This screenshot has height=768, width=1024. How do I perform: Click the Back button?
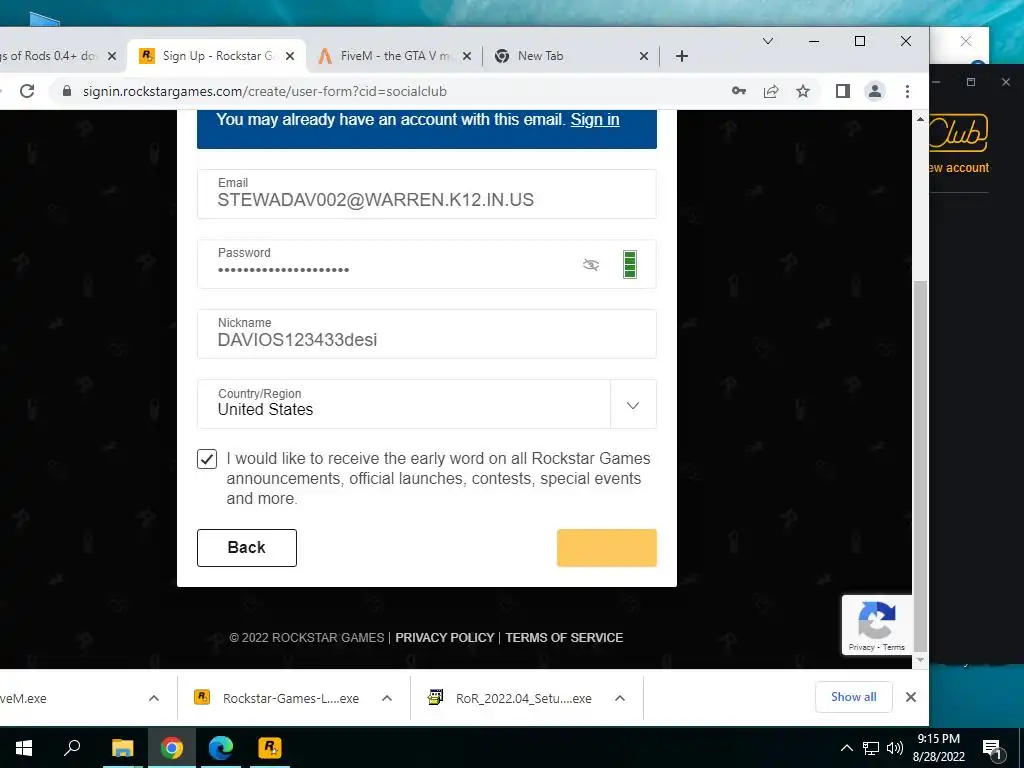(247, 548)
